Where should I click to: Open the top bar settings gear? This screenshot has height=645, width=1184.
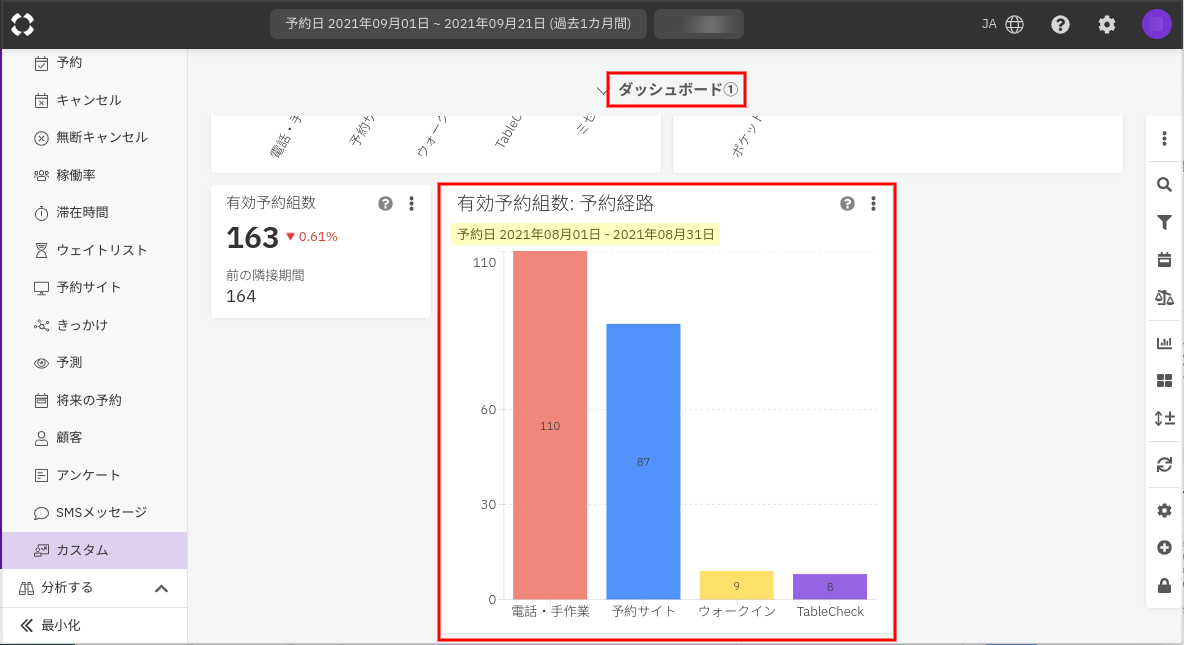pyautogui.click(x=1107, y=25)
